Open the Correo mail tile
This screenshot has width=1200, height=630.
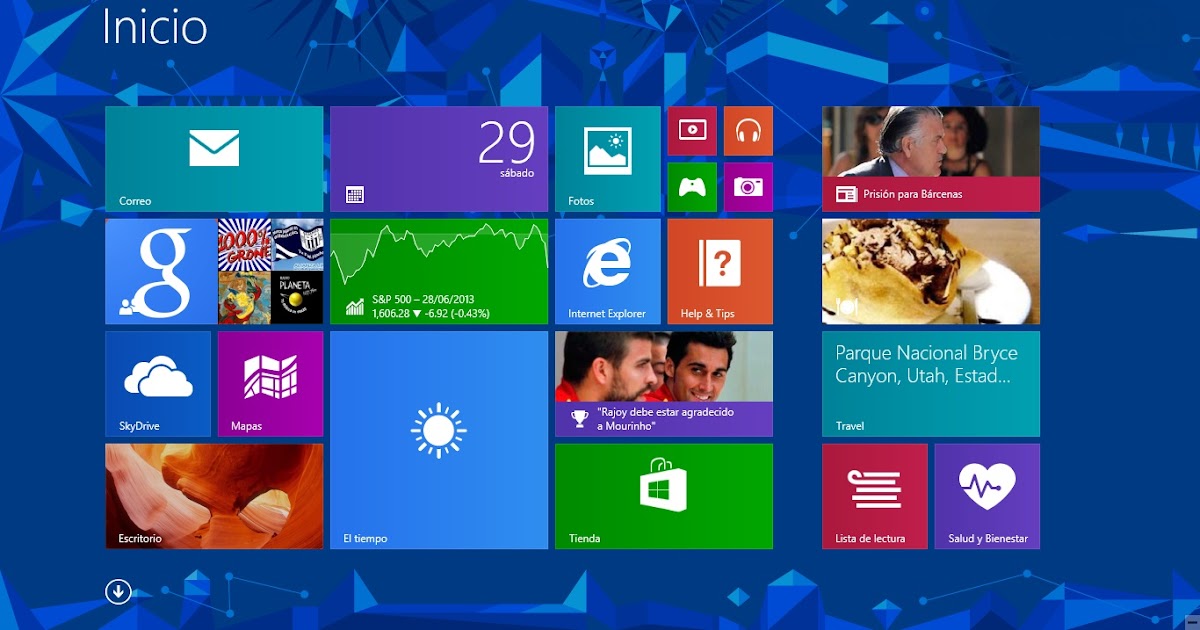point(214,159)
